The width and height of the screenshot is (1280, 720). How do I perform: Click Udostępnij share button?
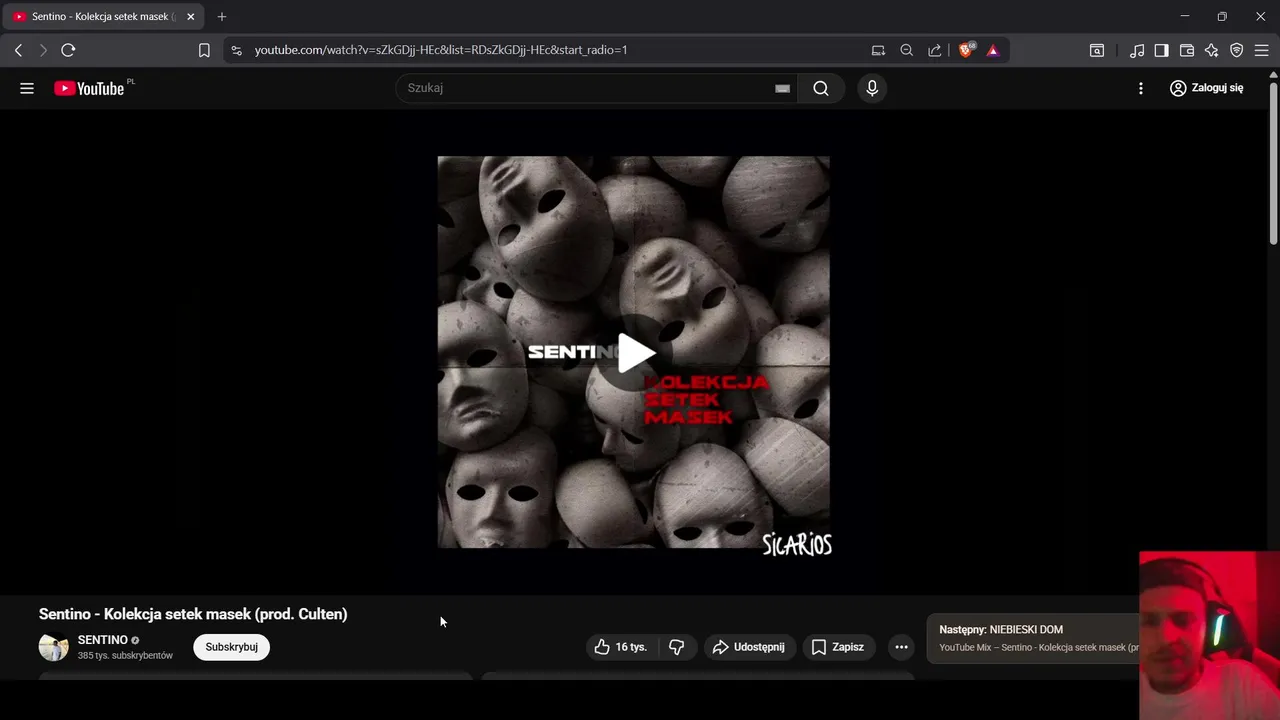[x=750, y=647]
